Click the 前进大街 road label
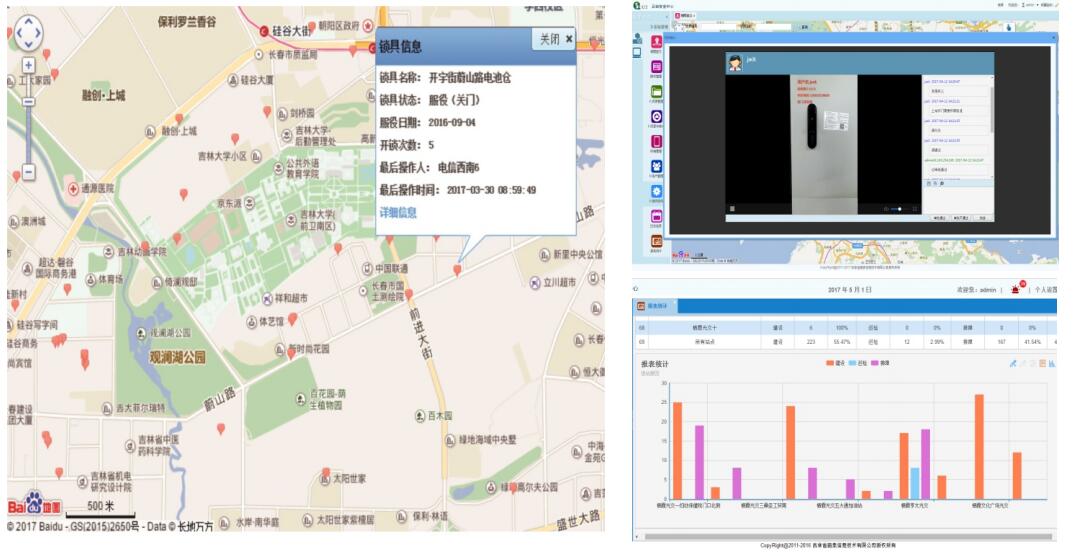 421,333
